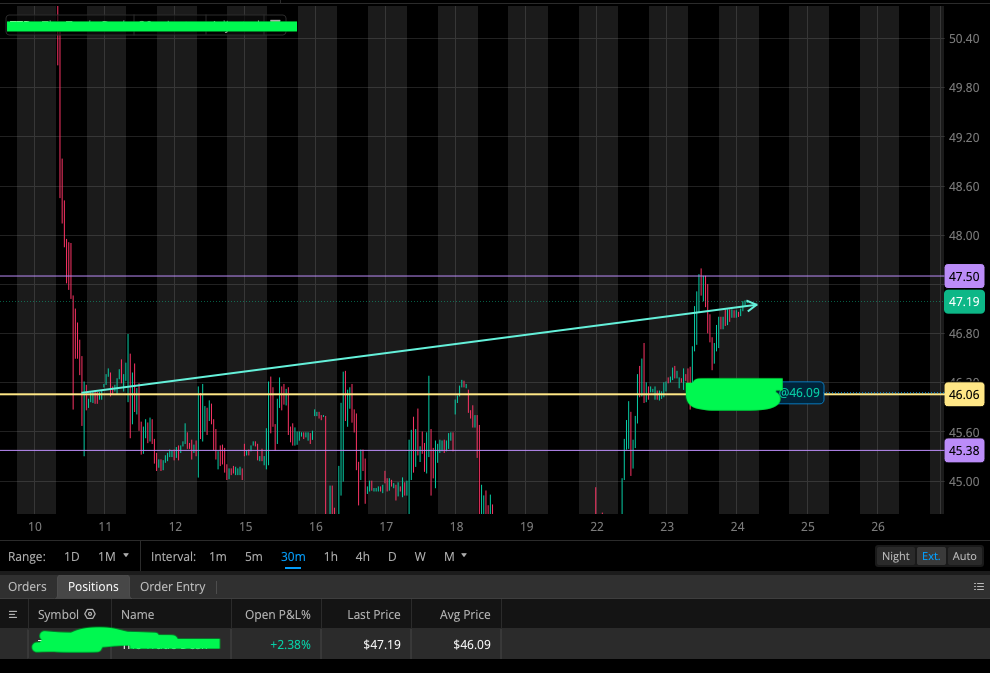
Task: Select the 47.19 current price label
Action: tap(963, 302)
